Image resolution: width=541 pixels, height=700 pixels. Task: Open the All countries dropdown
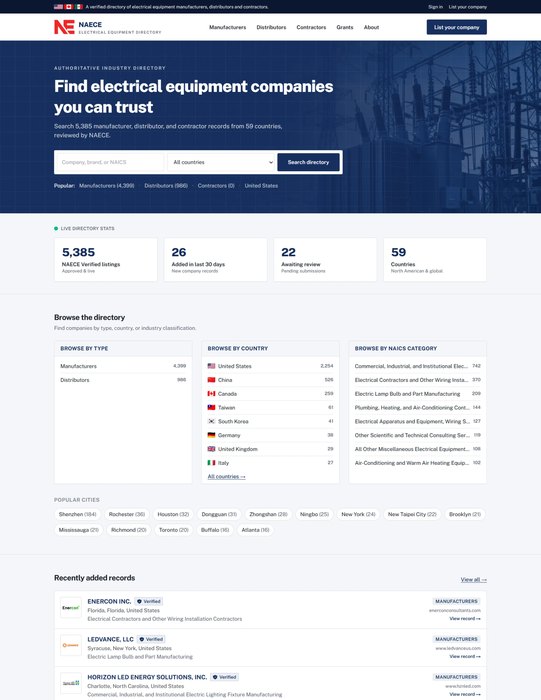tap(221, 162)
